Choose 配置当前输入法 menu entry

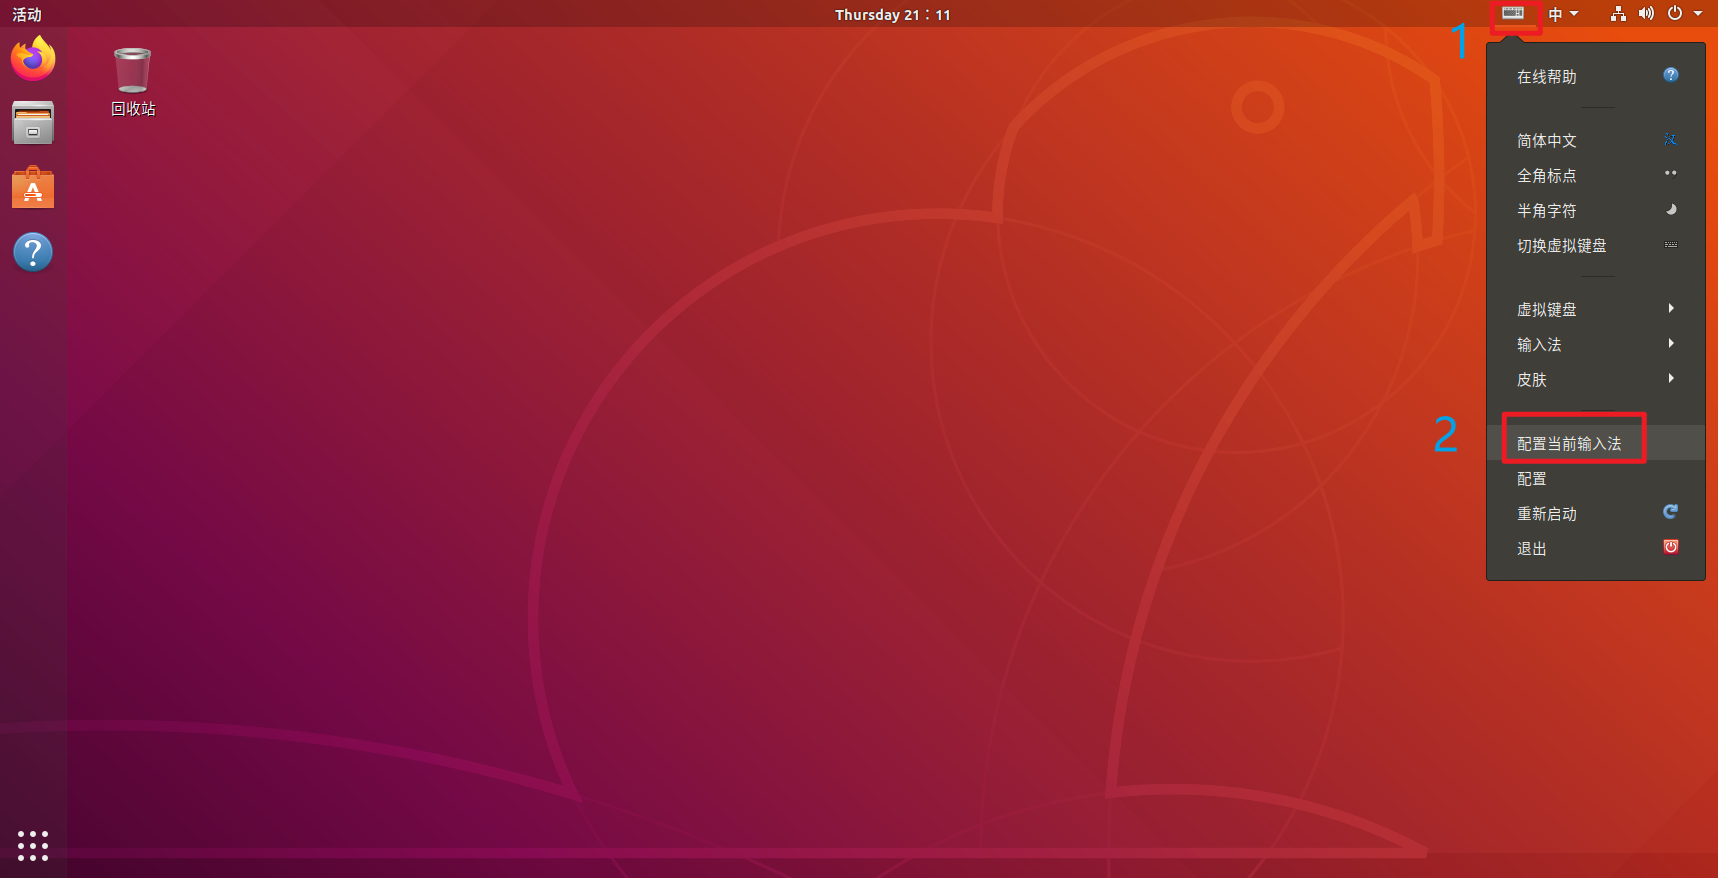[x=1596, y=443]
